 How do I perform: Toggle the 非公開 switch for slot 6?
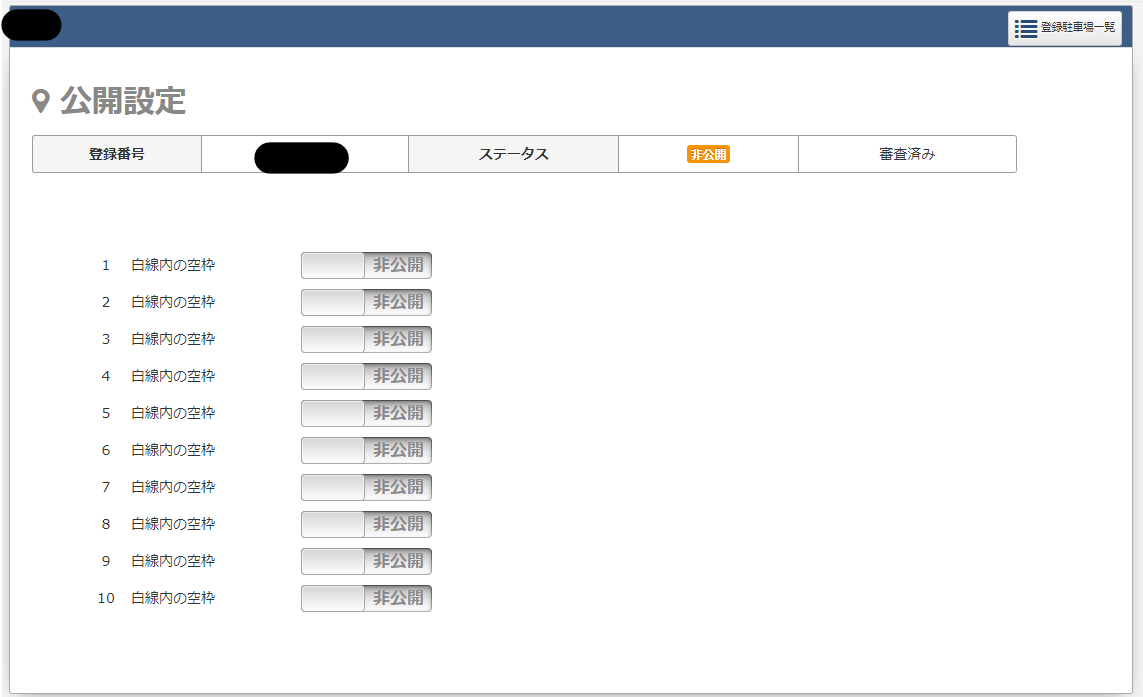[x=366, y=450]
